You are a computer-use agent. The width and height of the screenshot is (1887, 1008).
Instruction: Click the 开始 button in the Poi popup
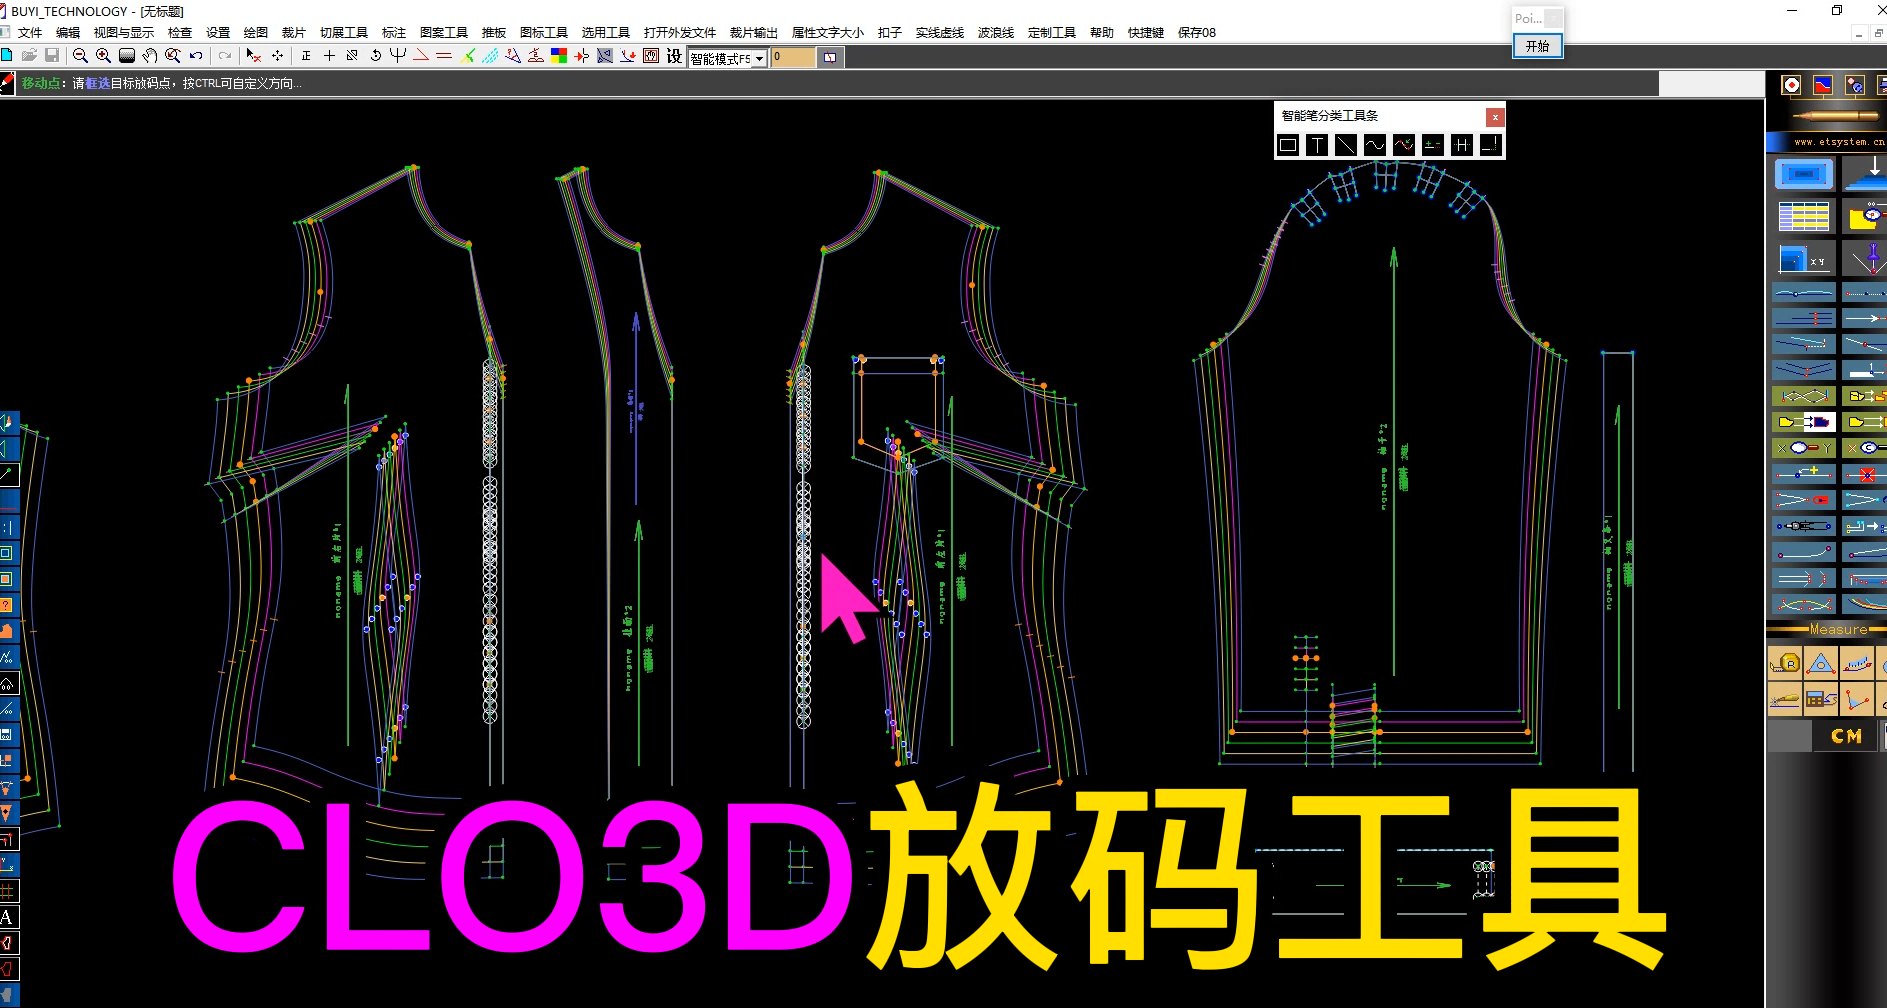[1537, 46]
